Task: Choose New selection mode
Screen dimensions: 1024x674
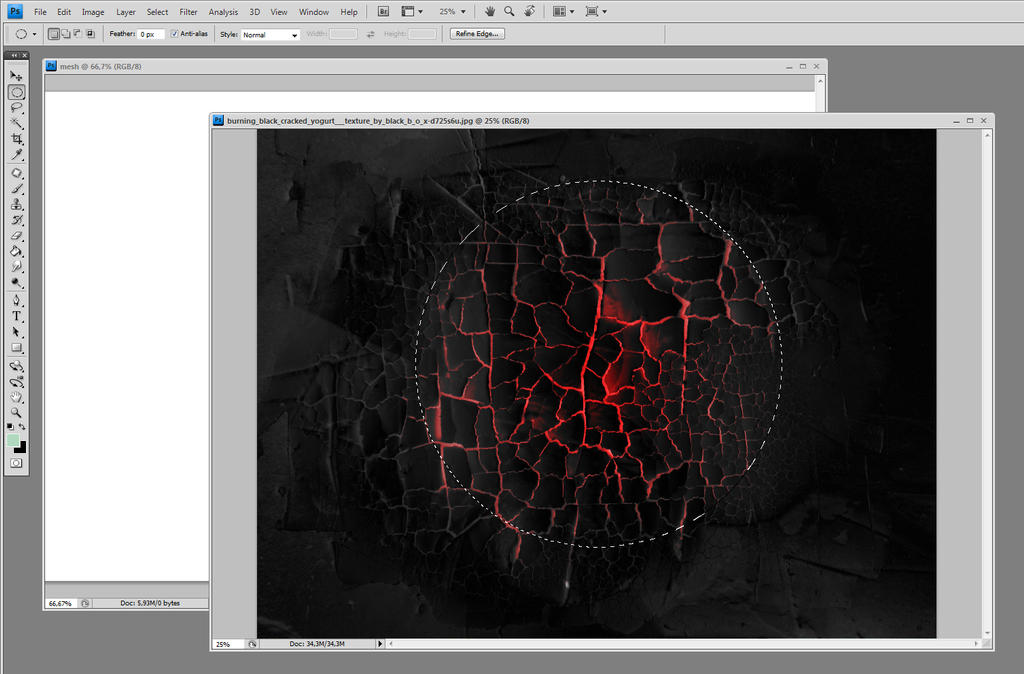Action: (54, 34)
